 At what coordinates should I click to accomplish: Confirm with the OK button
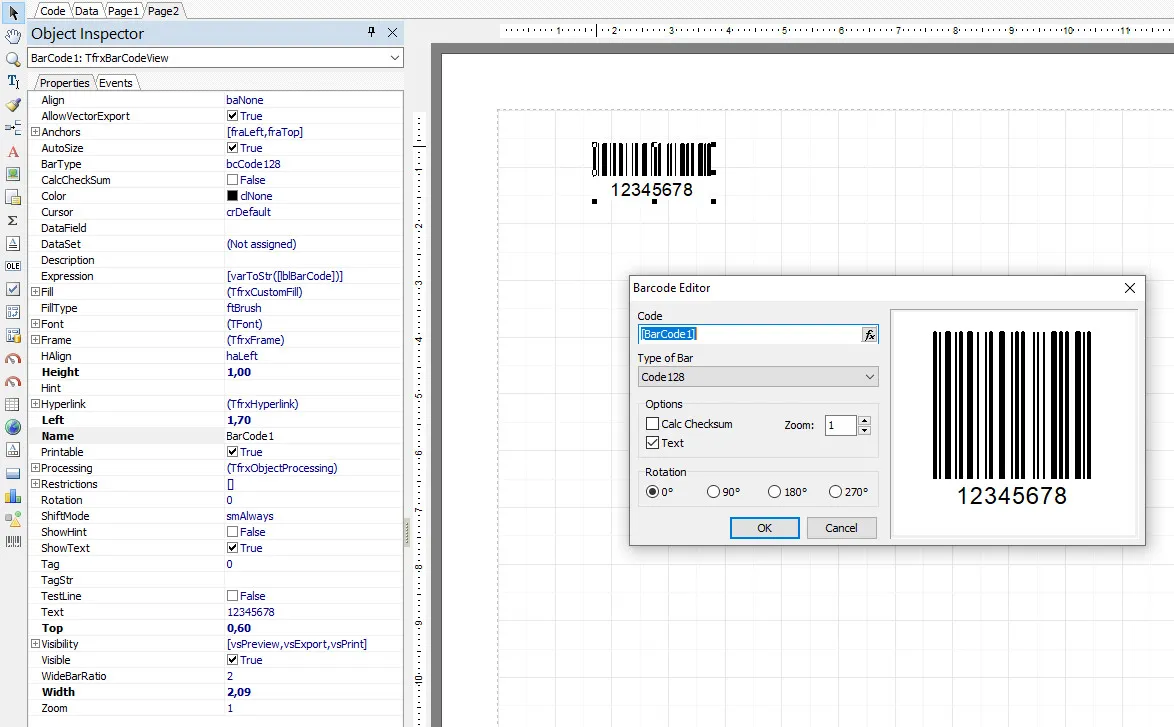coord(764,528)
